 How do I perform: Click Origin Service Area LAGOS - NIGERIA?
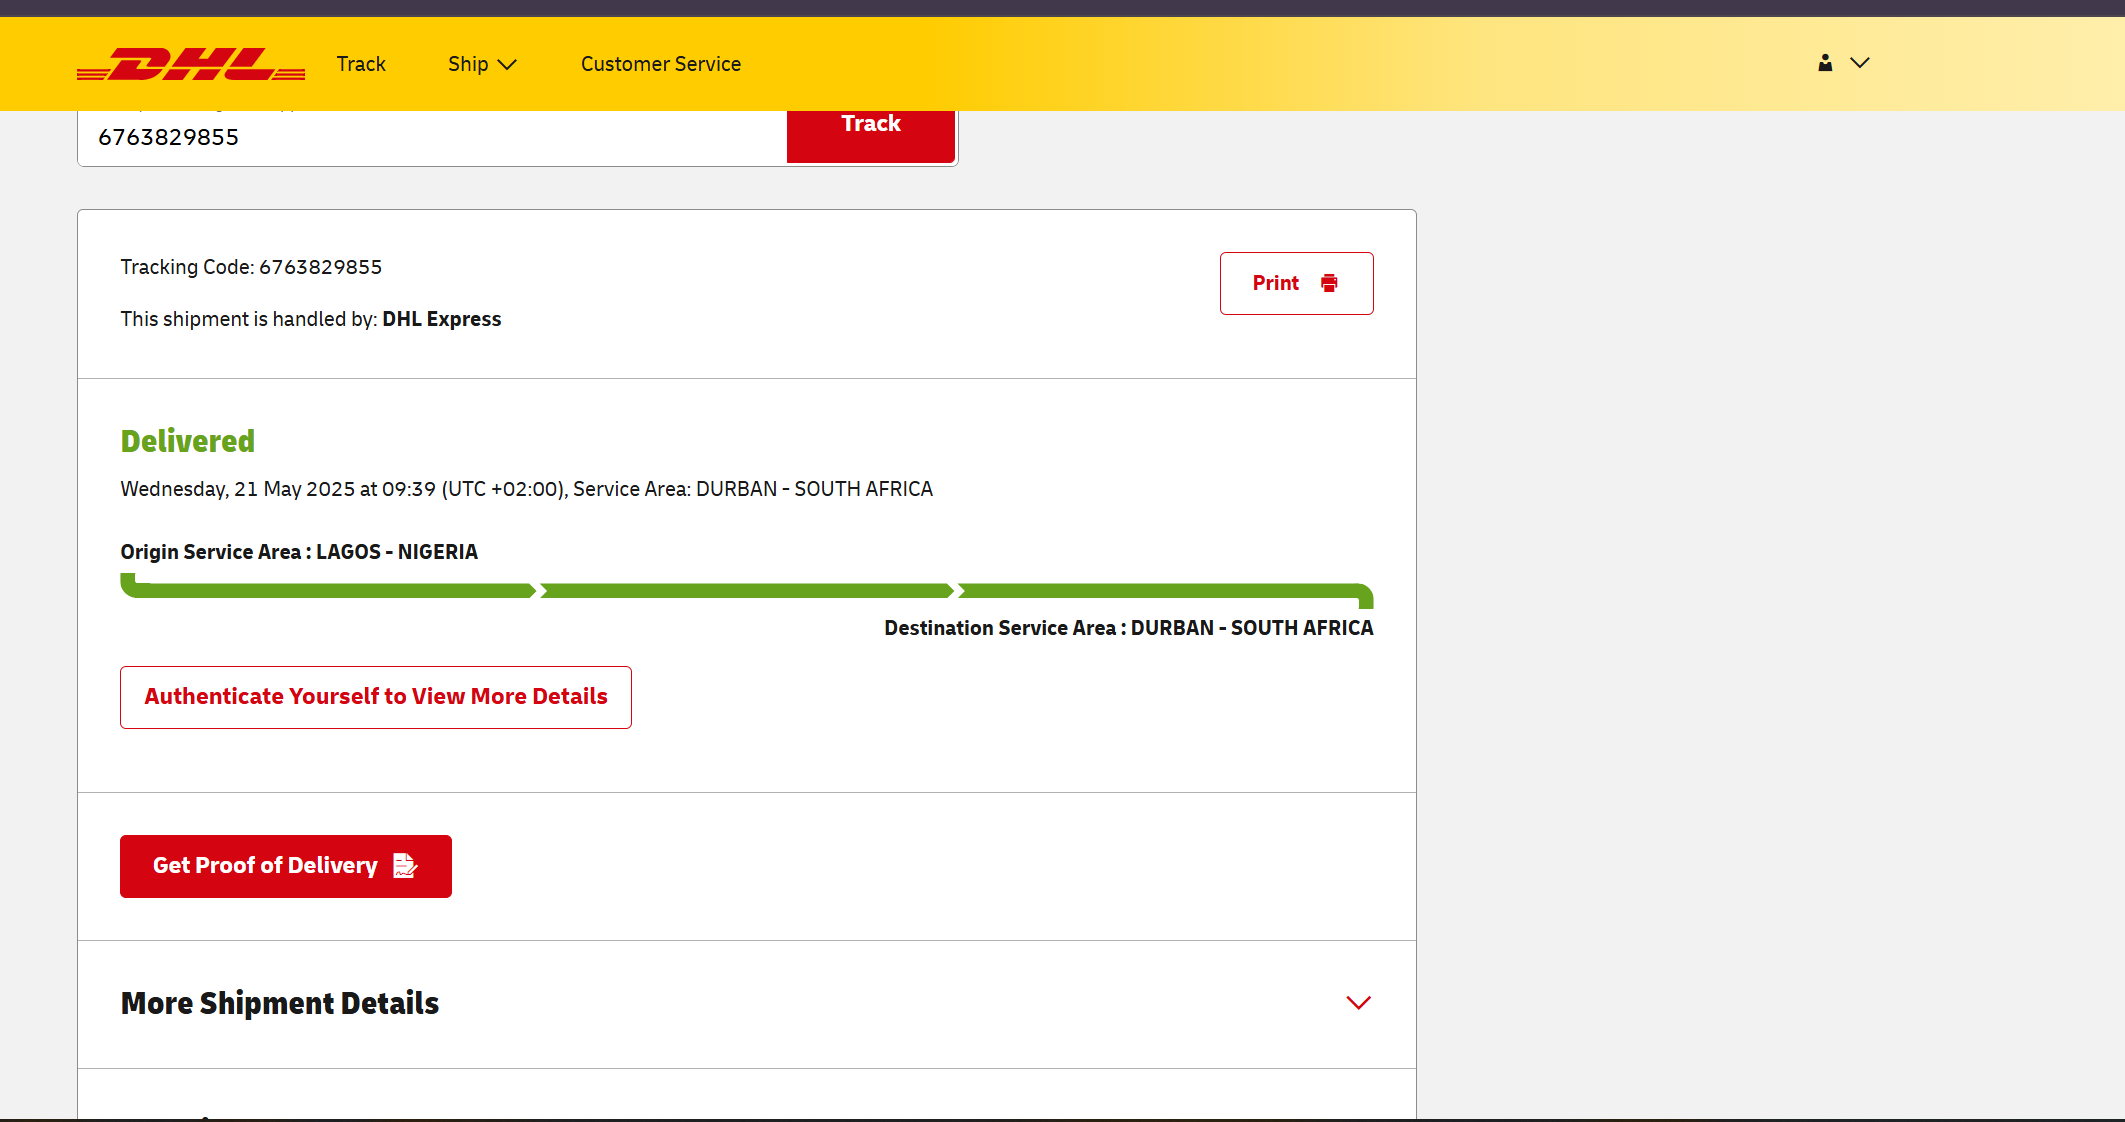coord(299,552)
